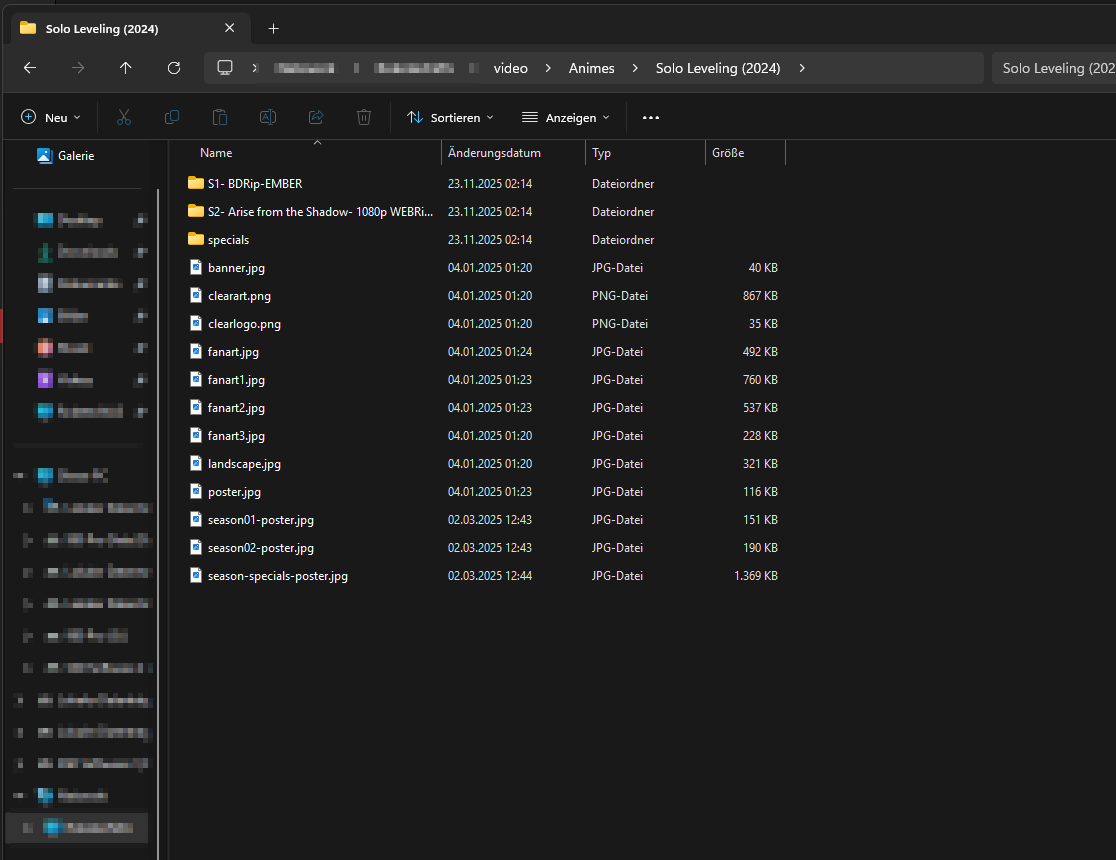Viewport: 1116px width, 860px height.
Task: Expand the chevron after Solo Leveling (2024)
Action: (802, 68)
